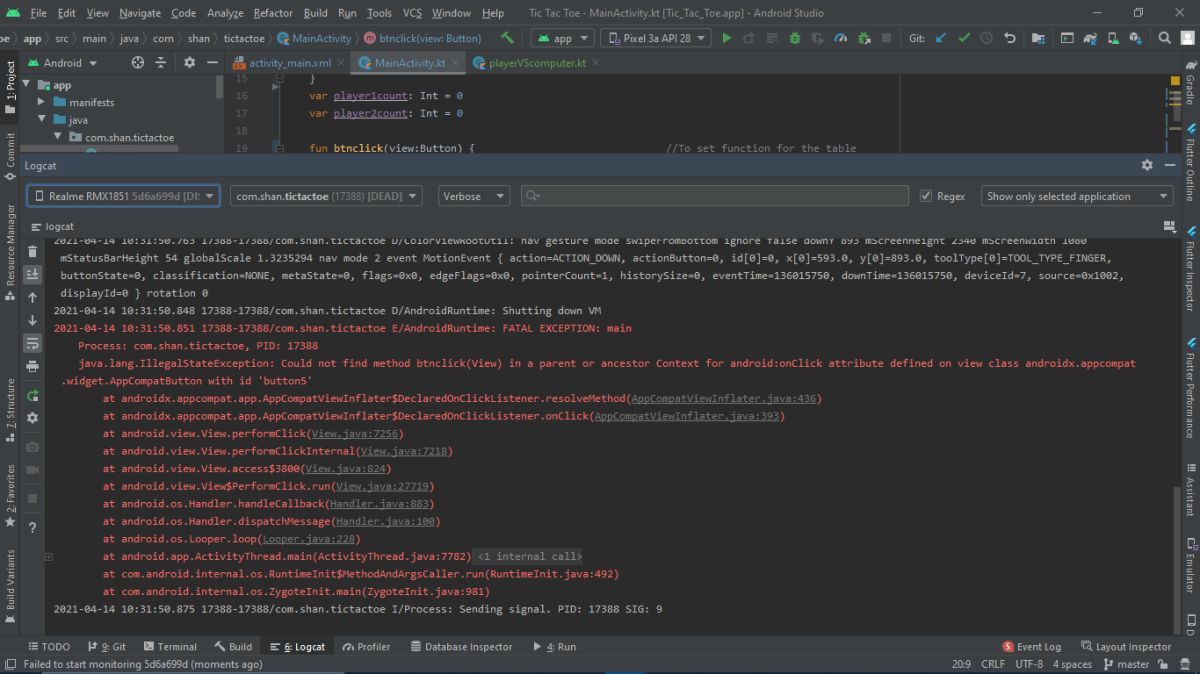Open the Database Inspector tool window
This screenshot has height=674, width=1200.
(x=460, y=646)
